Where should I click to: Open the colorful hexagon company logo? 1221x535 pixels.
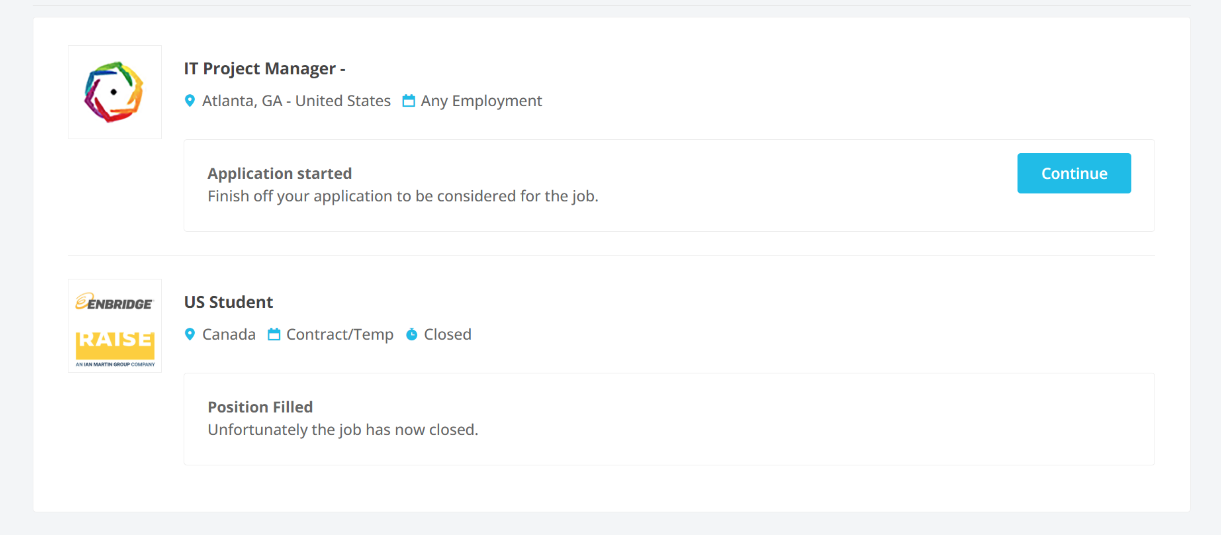[114, 92]
